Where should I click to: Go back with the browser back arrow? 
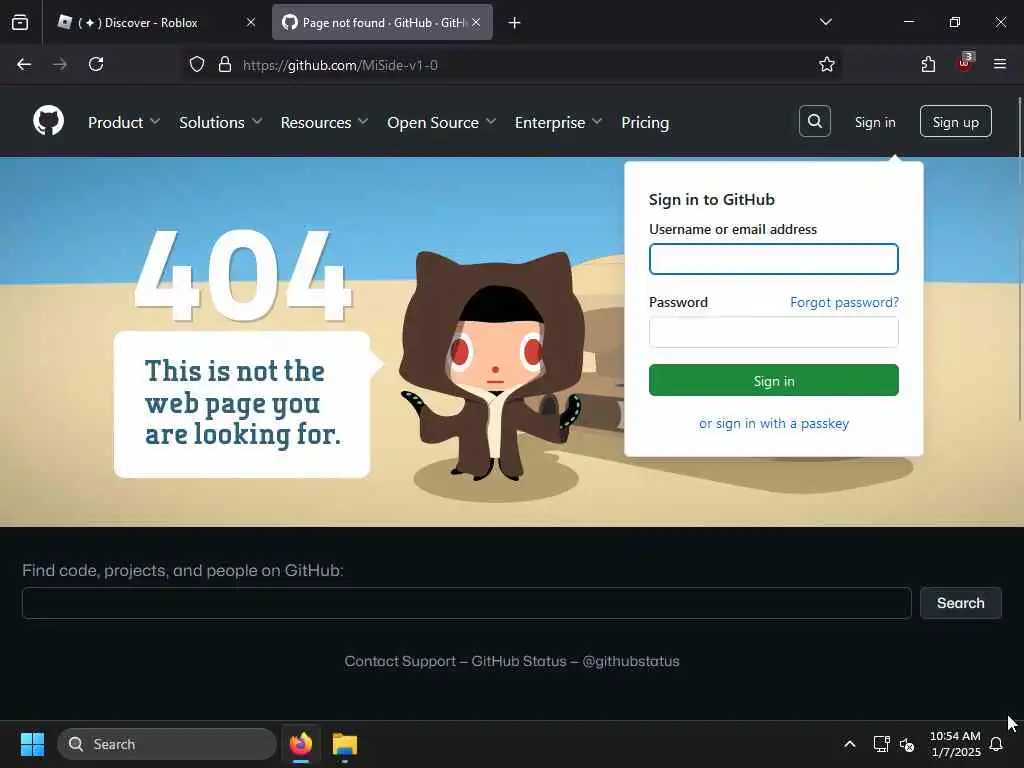point(24,64)
